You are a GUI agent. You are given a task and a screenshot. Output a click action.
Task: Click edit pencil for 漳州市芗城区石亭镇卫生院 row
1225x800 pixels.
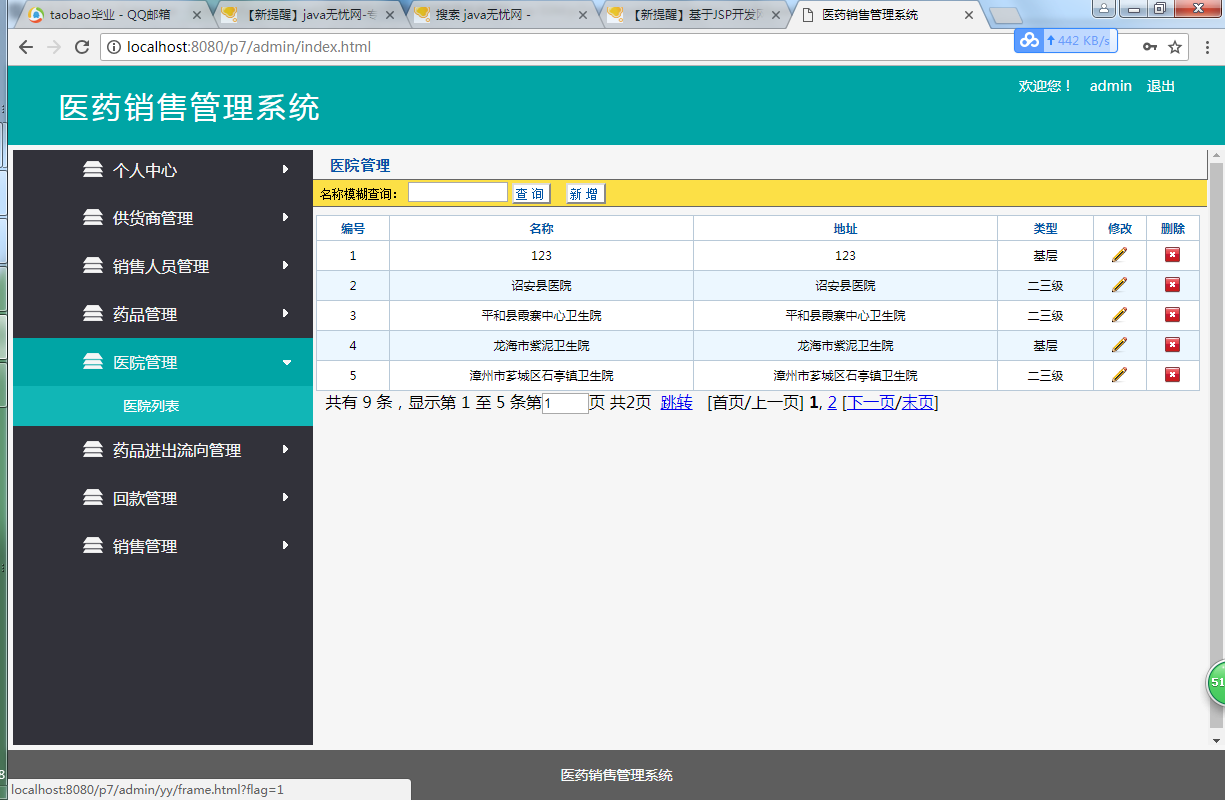tap(1119, 375)
